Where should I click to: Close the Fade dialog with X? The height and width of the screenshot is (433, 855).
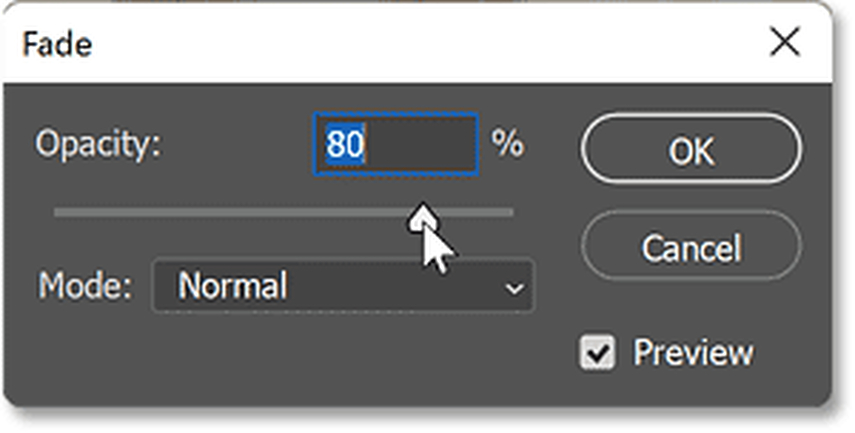tap(785, 43)
